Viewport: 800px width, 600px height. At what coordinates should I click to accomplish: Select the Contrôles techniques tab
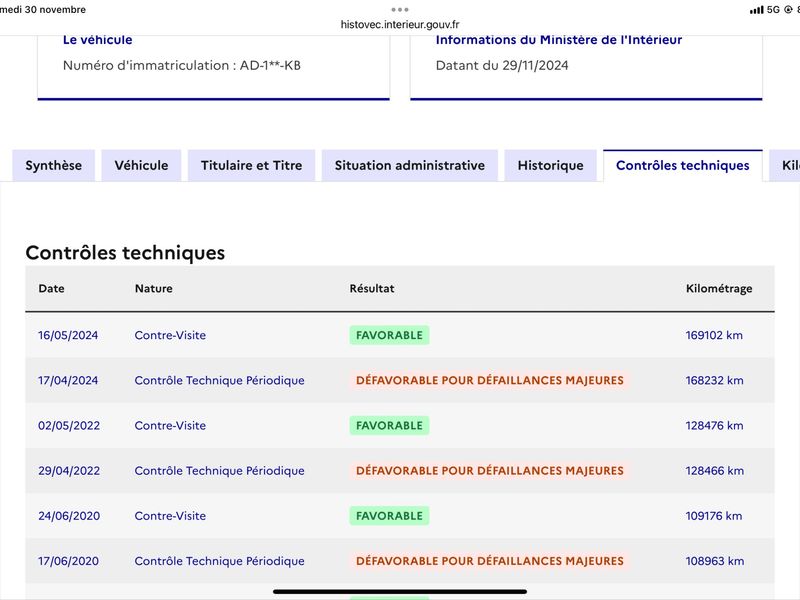(x=683, y=165)
